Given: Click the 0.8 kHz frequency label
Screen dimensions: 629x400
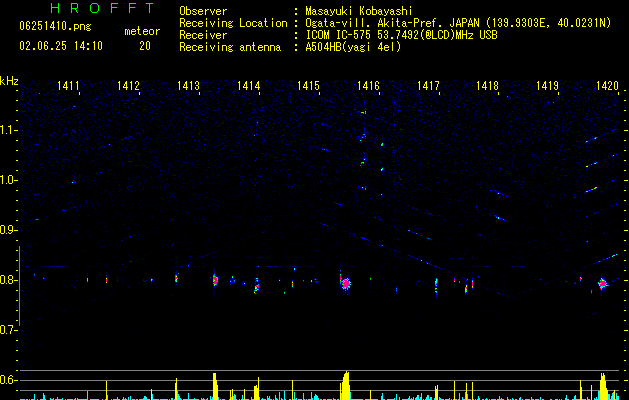Looking at the screenshot, I should coord(9,280).
